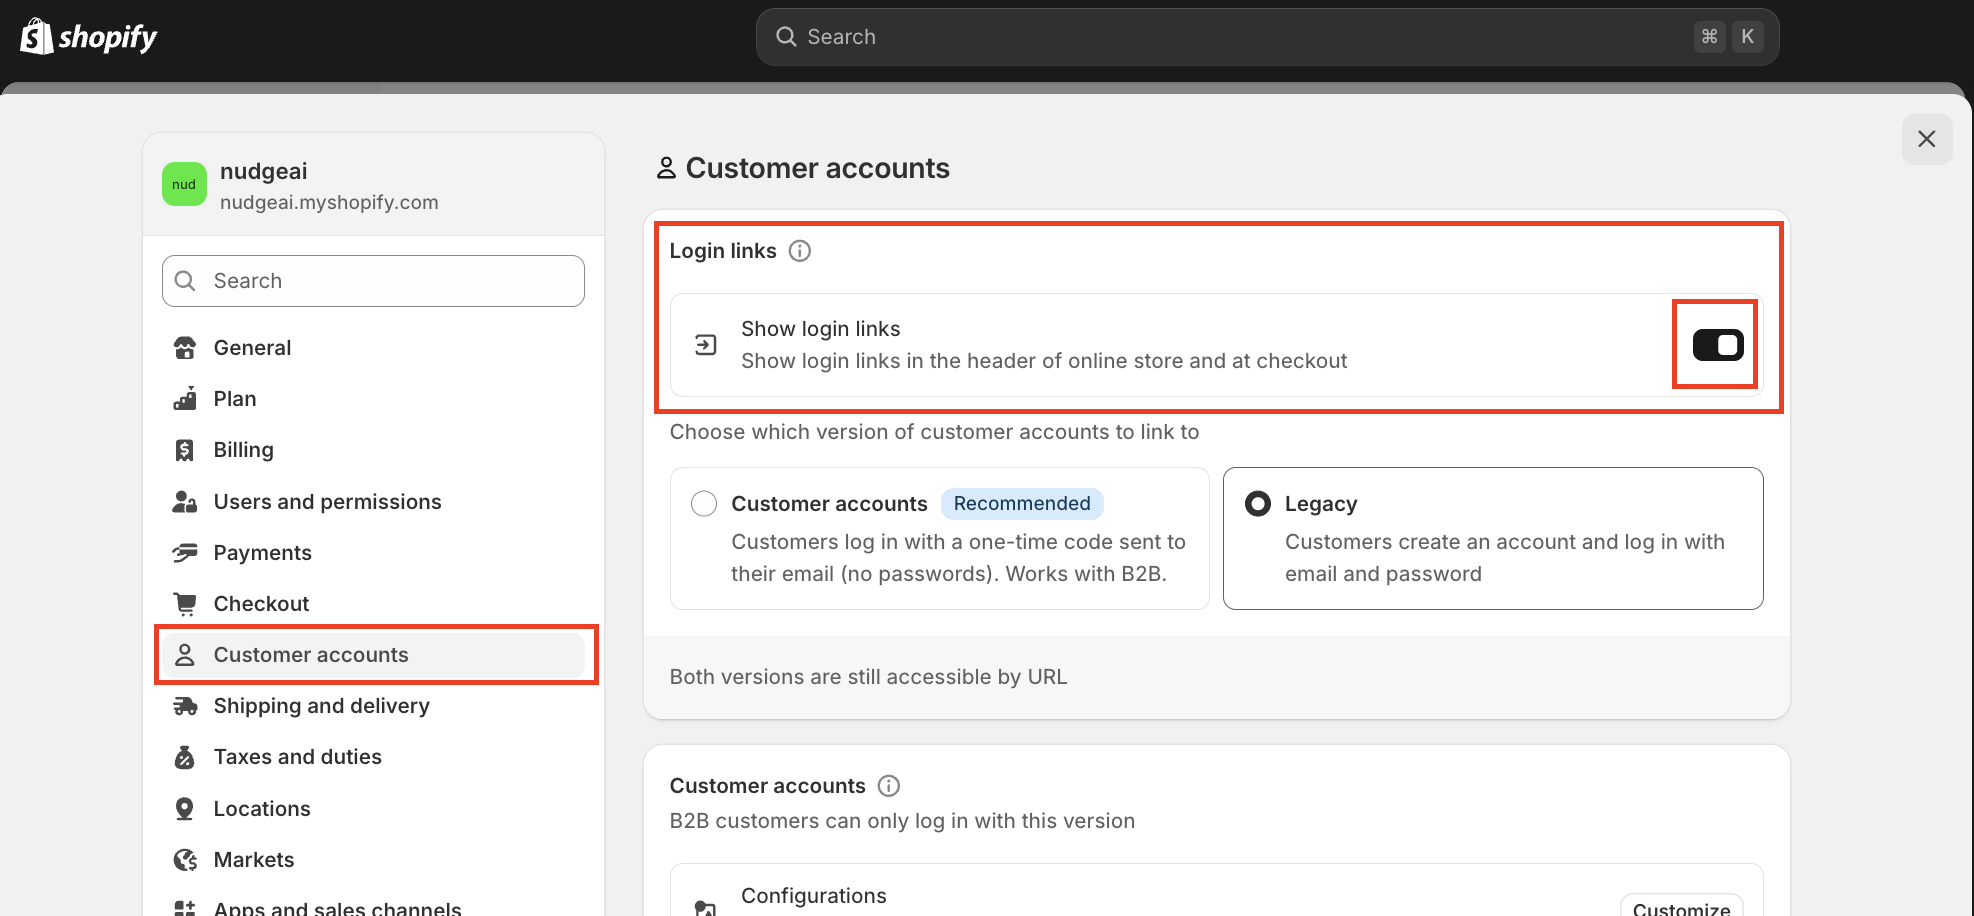Open Shipping and delivery settings

coord(374,706)
